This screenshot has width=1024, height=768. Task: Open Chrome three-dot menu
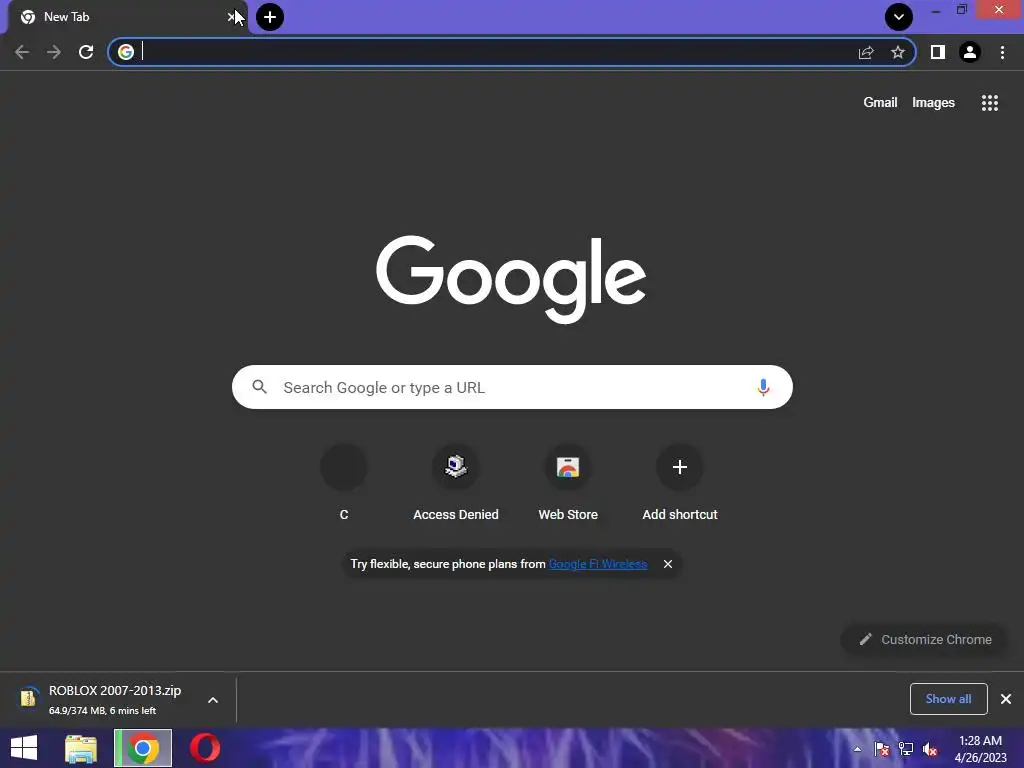(x=1002, y=52)
